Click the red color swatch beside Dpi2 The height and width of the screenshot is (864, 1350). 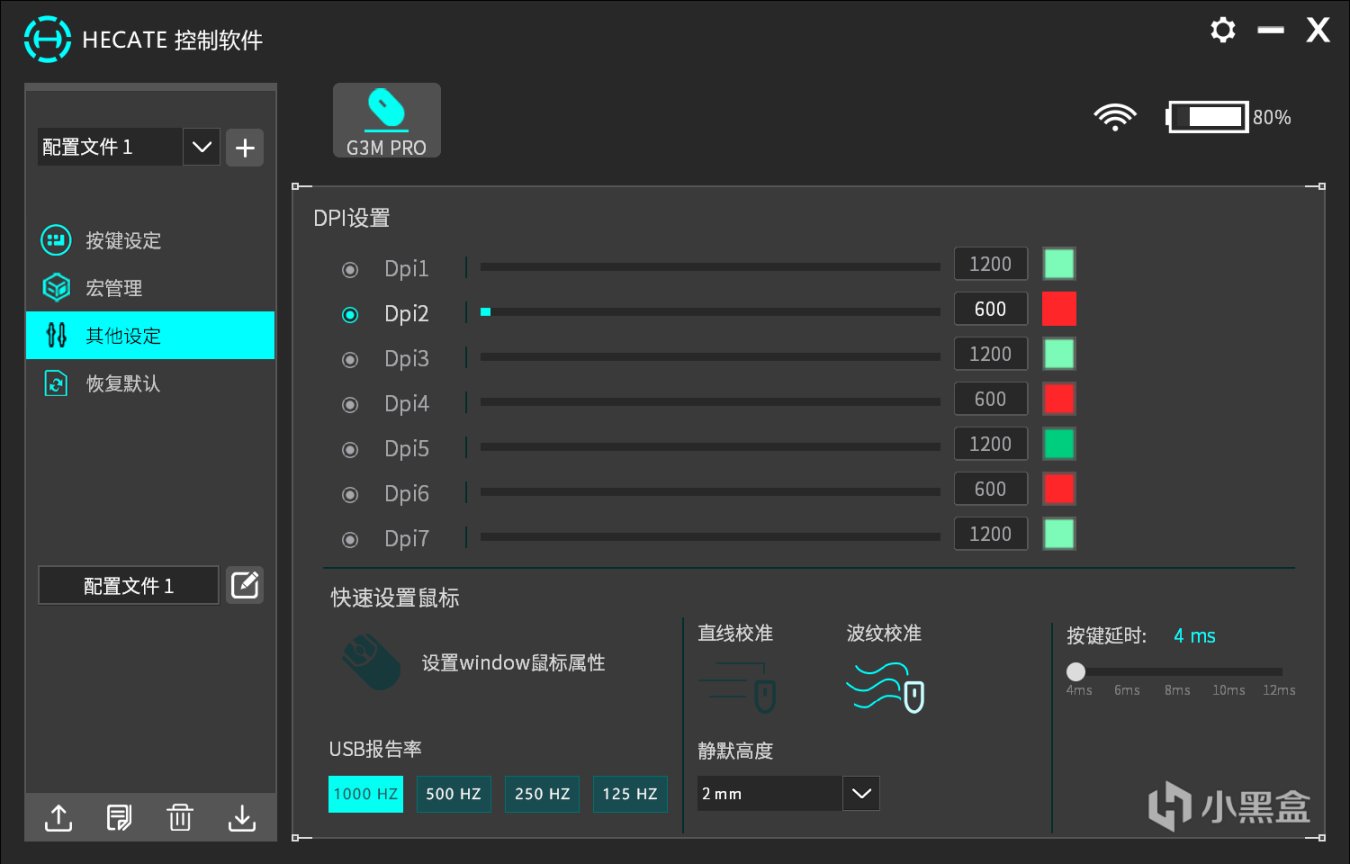[1058, 308]
